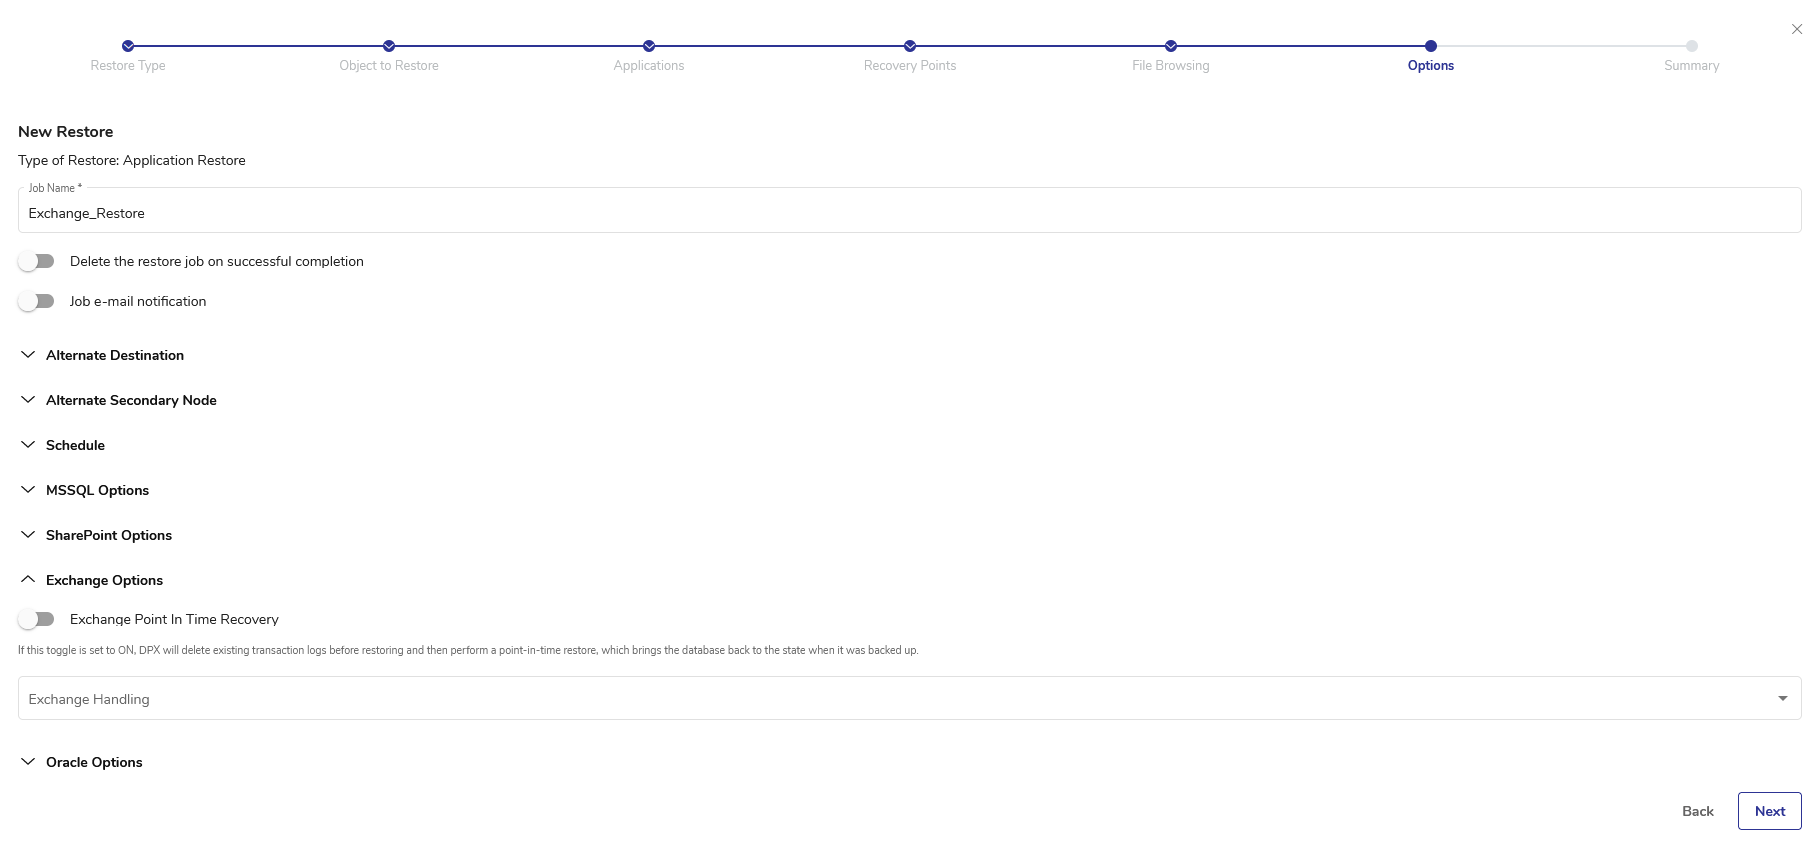Click the Restore Type step checkmark icon
This screenshot has height=845, width=1817.
point(128,46)
